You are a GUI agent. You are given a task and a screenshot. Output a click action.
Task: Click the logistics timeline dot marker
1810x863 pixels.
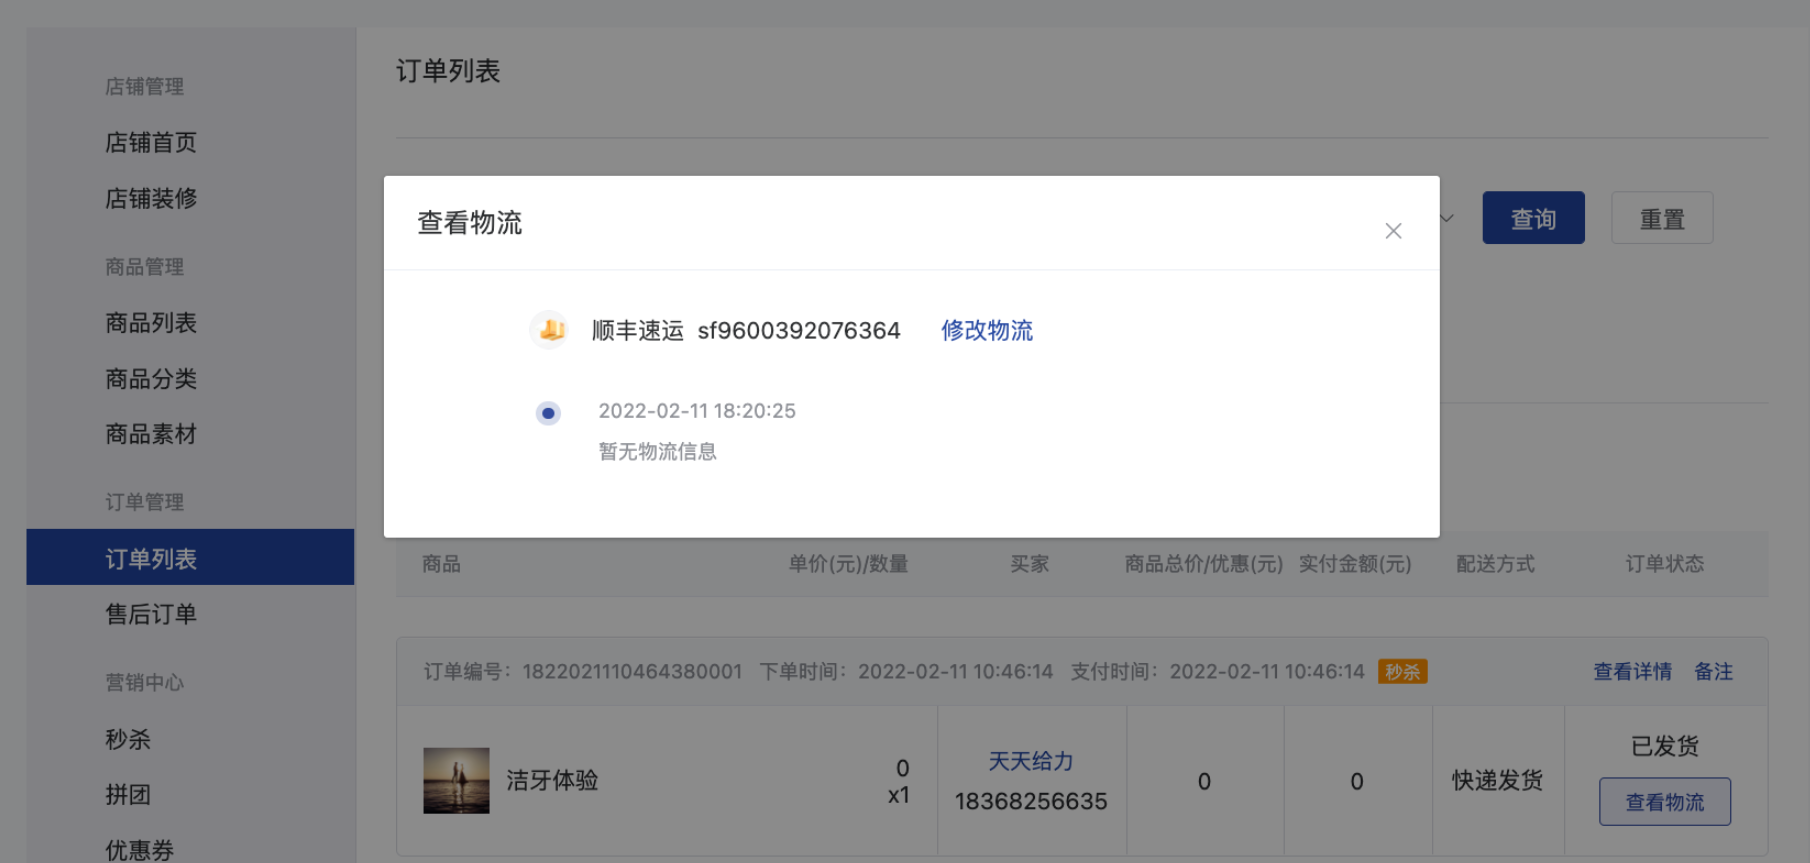548,413
